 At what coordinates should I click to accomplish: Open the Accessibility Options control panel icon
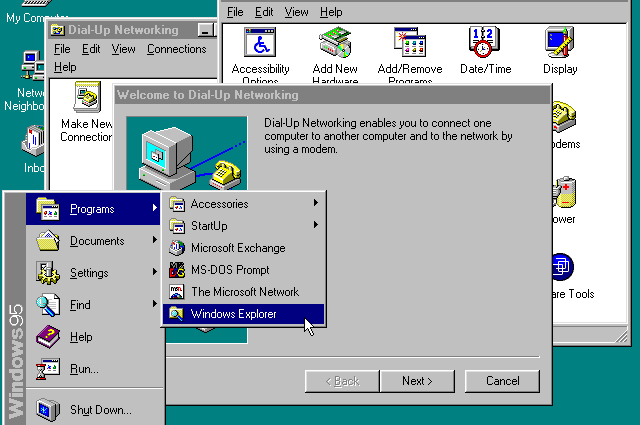point(260,43)
